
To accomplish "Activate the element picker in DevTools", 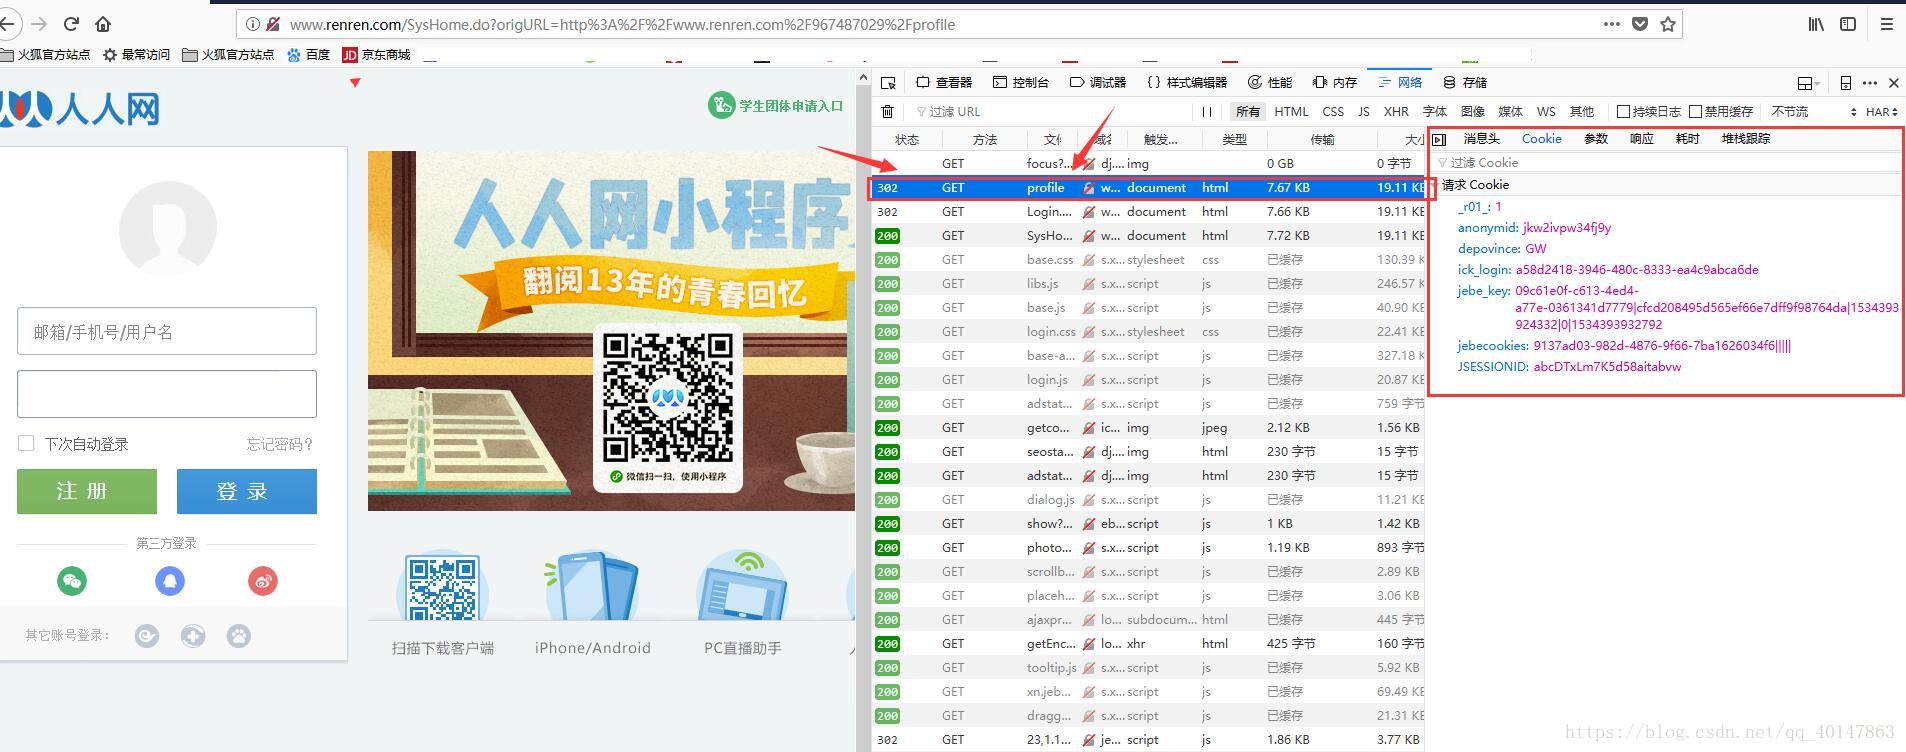I will coord(888,82).
